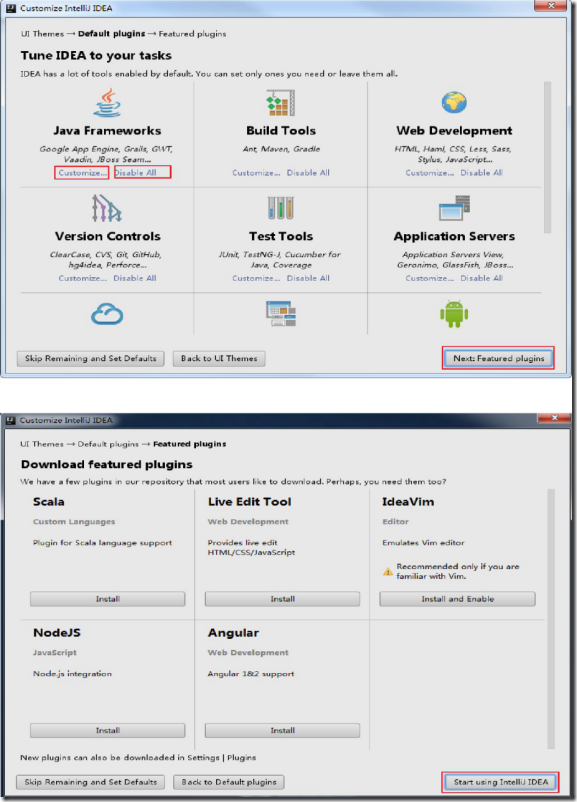The height and width of the screenshot is (802, 577).
Task: Click the Java Frameworks coffee cup icon
Action: [x=107, y=102]
